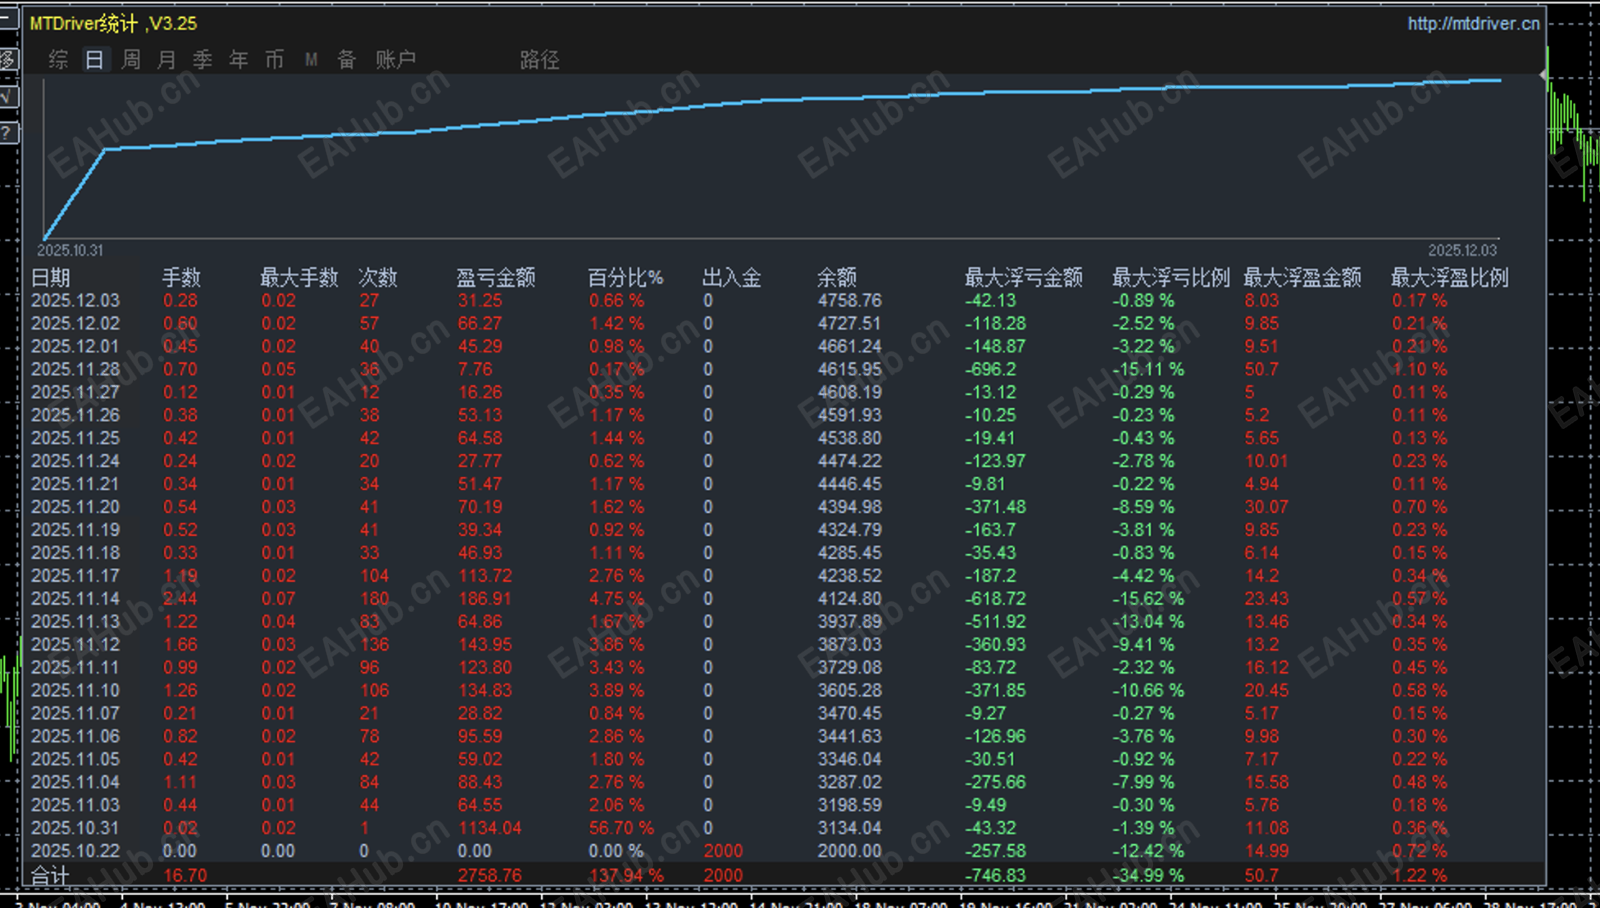The height and width of the screenshot is (908, 1600).
Task: Click the floating loss value -696.2
Action: tap(990, 369)
